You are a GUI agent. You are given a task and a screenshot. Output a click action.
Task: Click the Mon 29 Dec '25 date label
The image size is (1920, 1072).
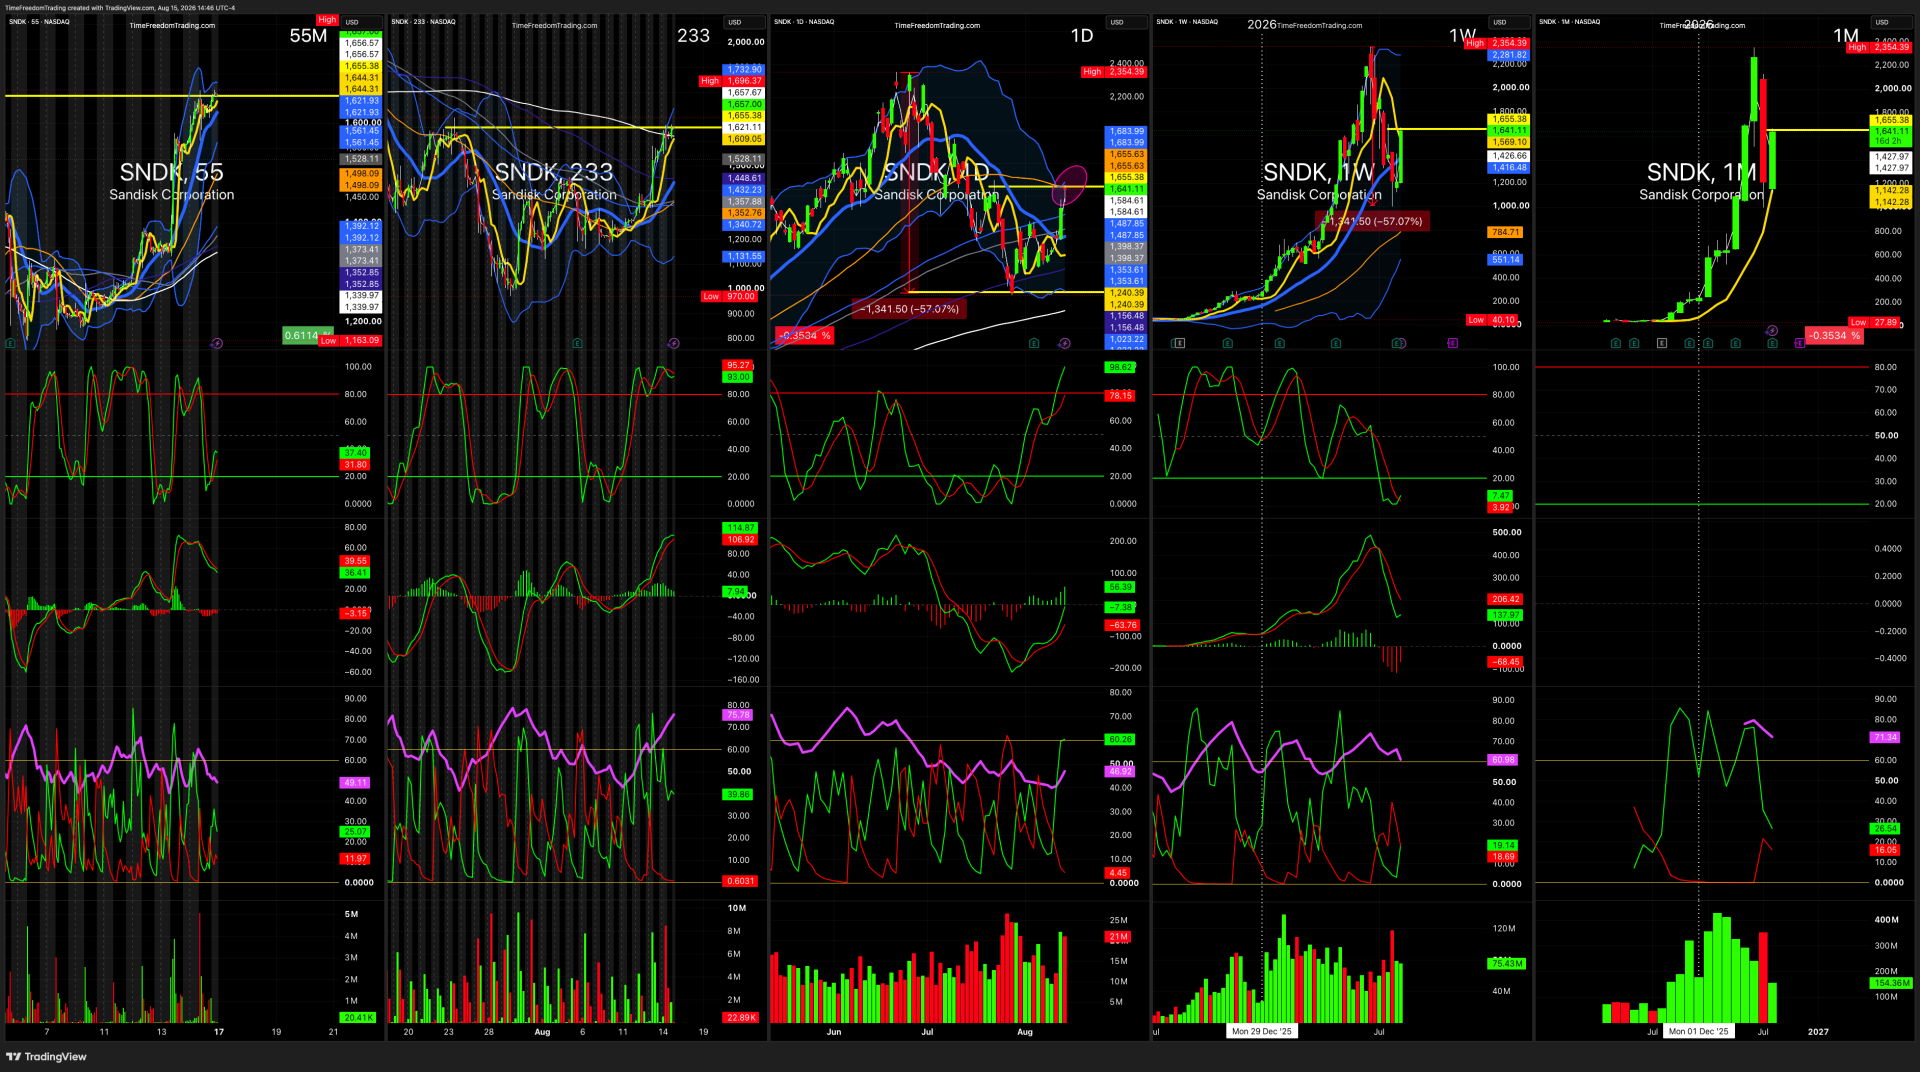point(1261,1031)
